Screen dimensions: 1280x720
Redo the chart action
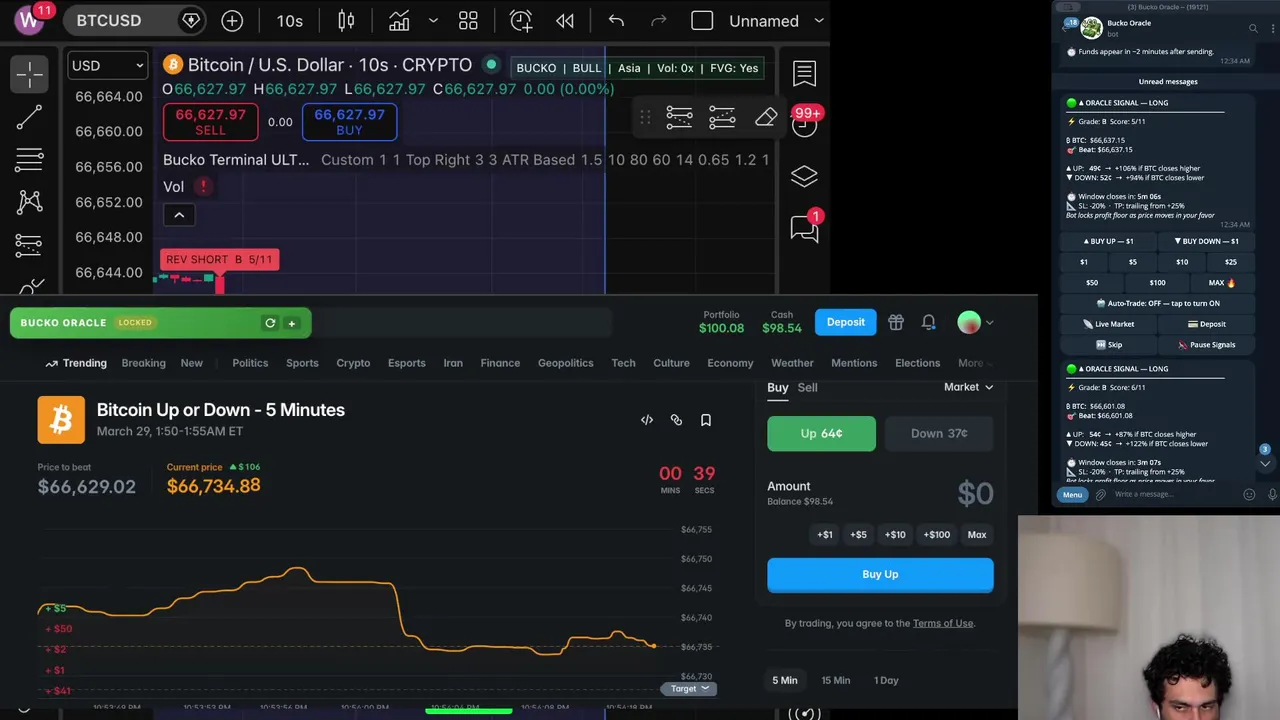pyautogui.click(x=658, y=21)
